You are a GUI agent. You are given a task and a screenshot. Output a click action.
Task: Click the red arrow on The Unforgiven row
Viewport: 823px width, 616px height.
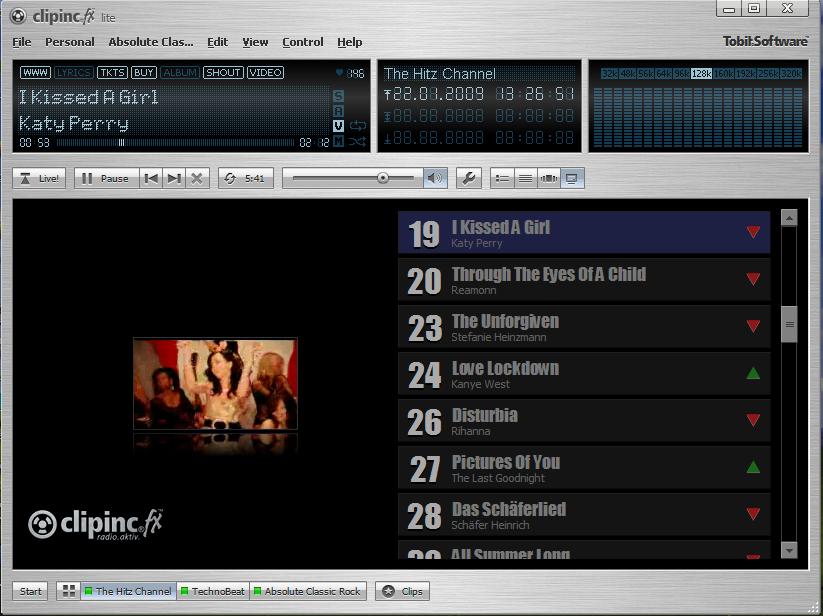(x=753, y=326)
